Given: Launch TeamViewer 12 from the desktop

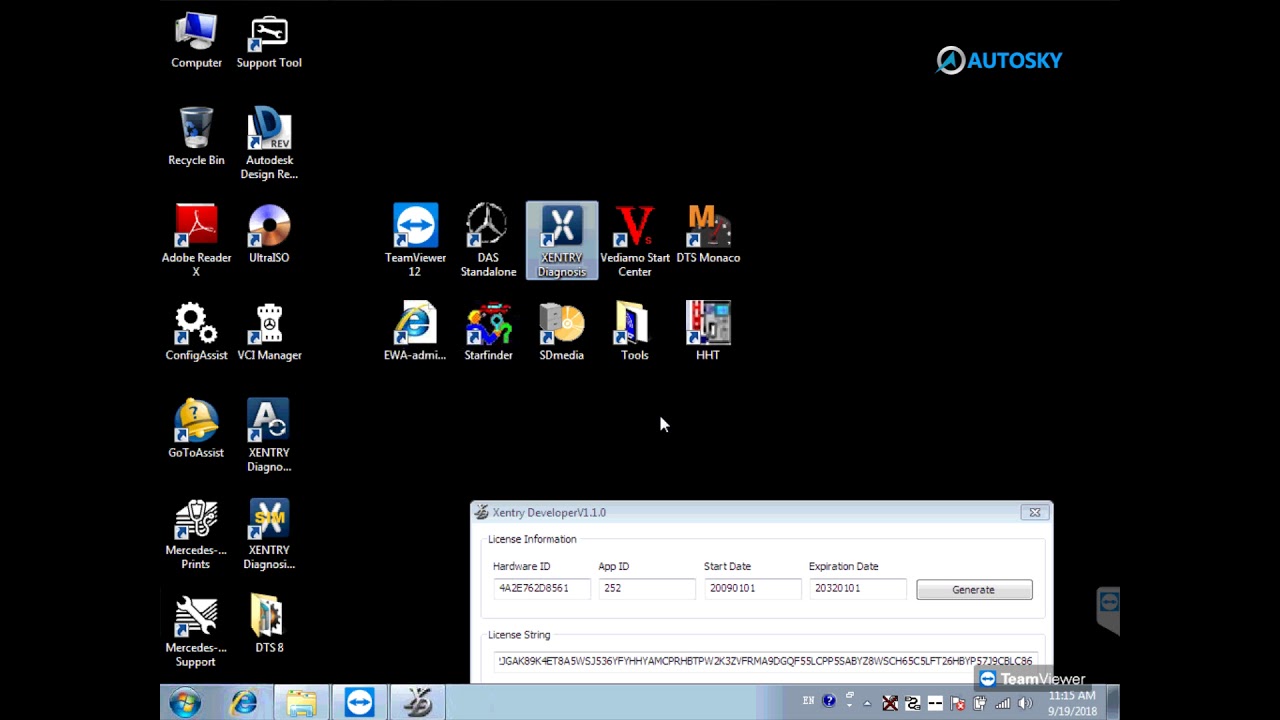Looking at the screenshot, I should (415, 241).
